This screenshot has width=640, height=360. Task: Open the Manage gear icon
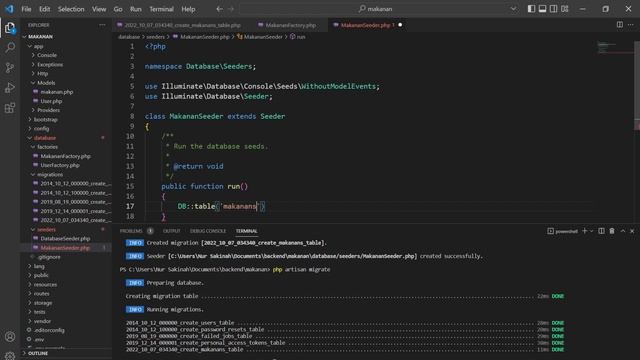[x=10, y=356]
